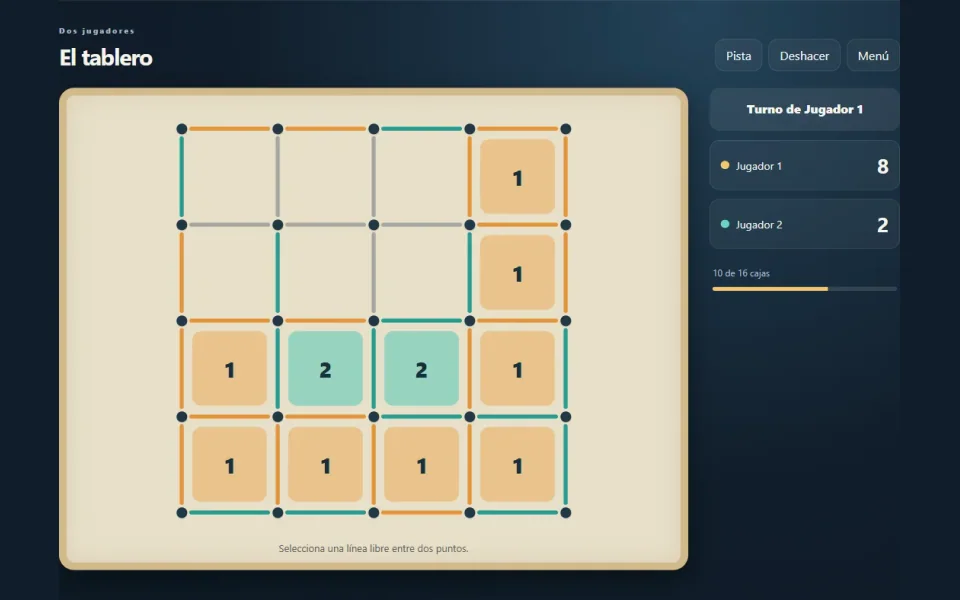Viewport: 960px width, 600px height.
Task: Click the right teal box marked 2
Action: tap(422, 369)
